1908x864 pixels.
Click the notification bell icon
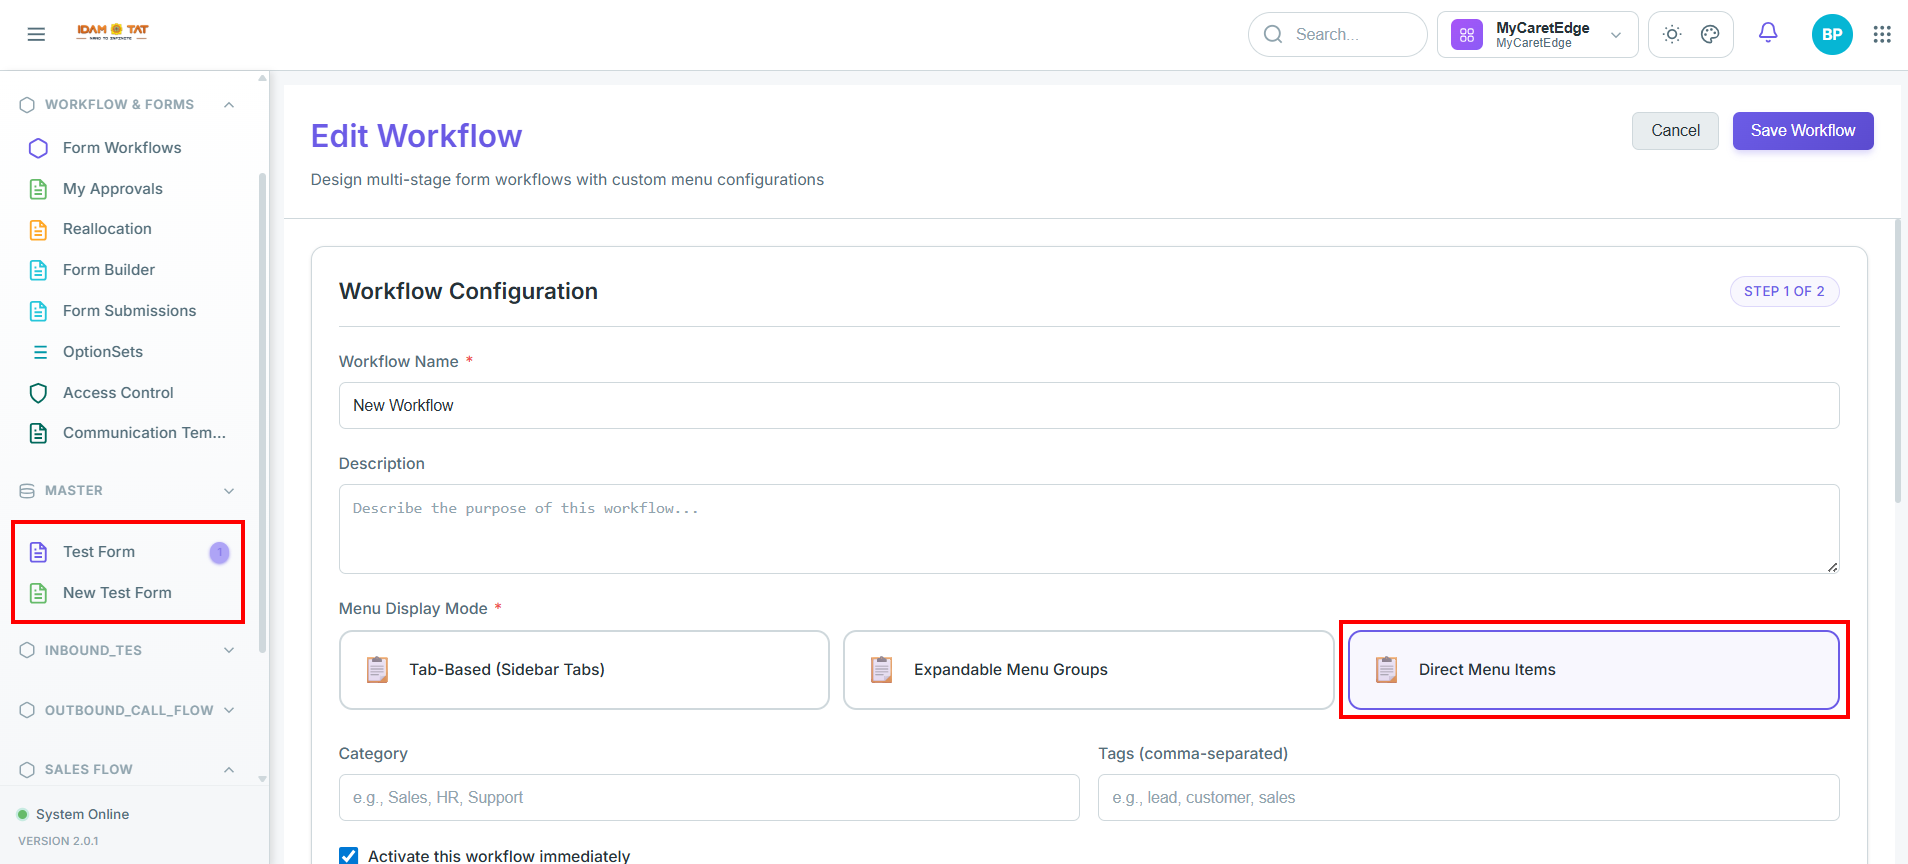1768,33
